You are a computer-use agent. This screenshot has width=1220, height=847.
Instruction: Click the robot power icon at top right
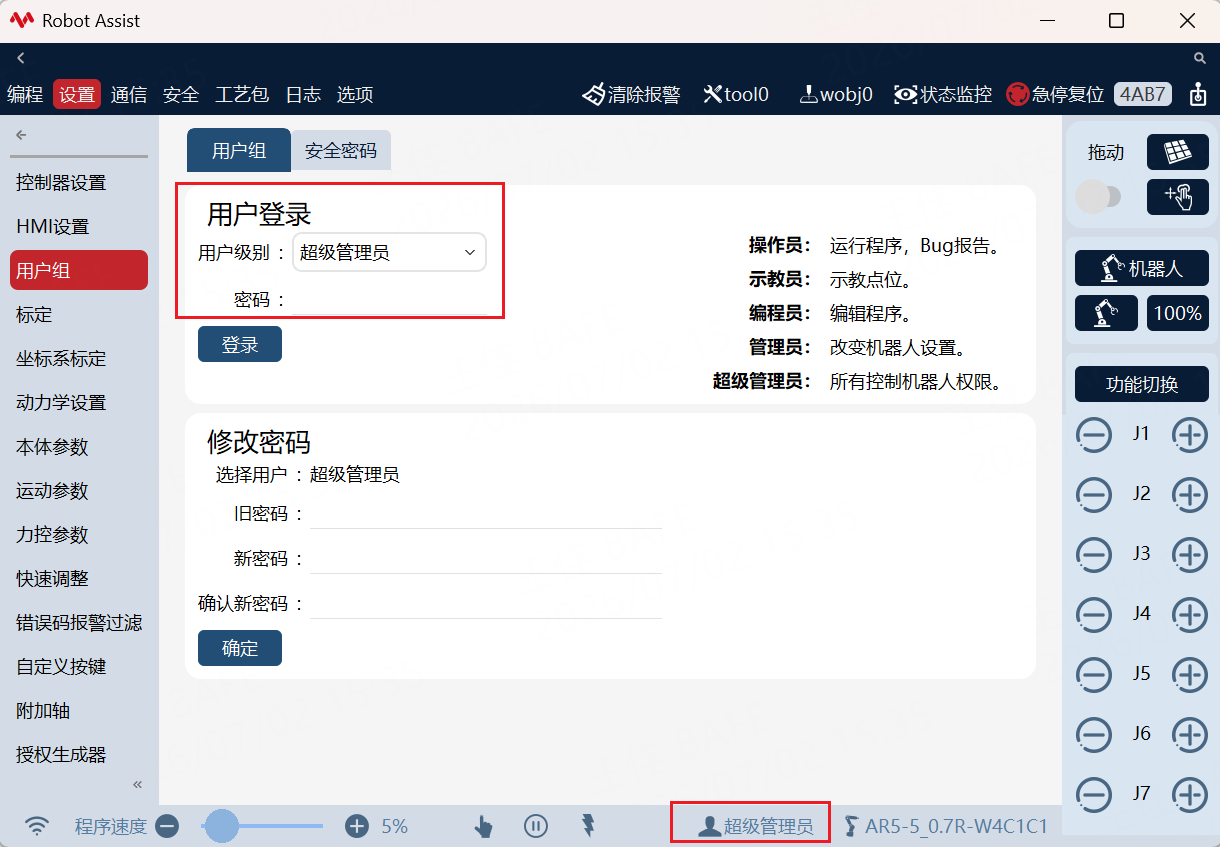(1198, 94)
